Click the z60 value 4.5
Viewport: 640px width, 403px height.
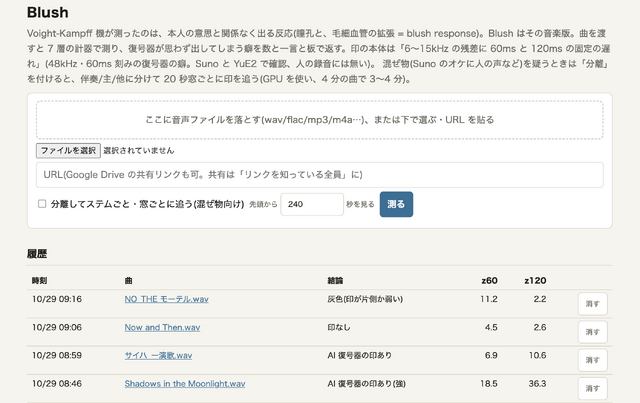pos(491,327)
